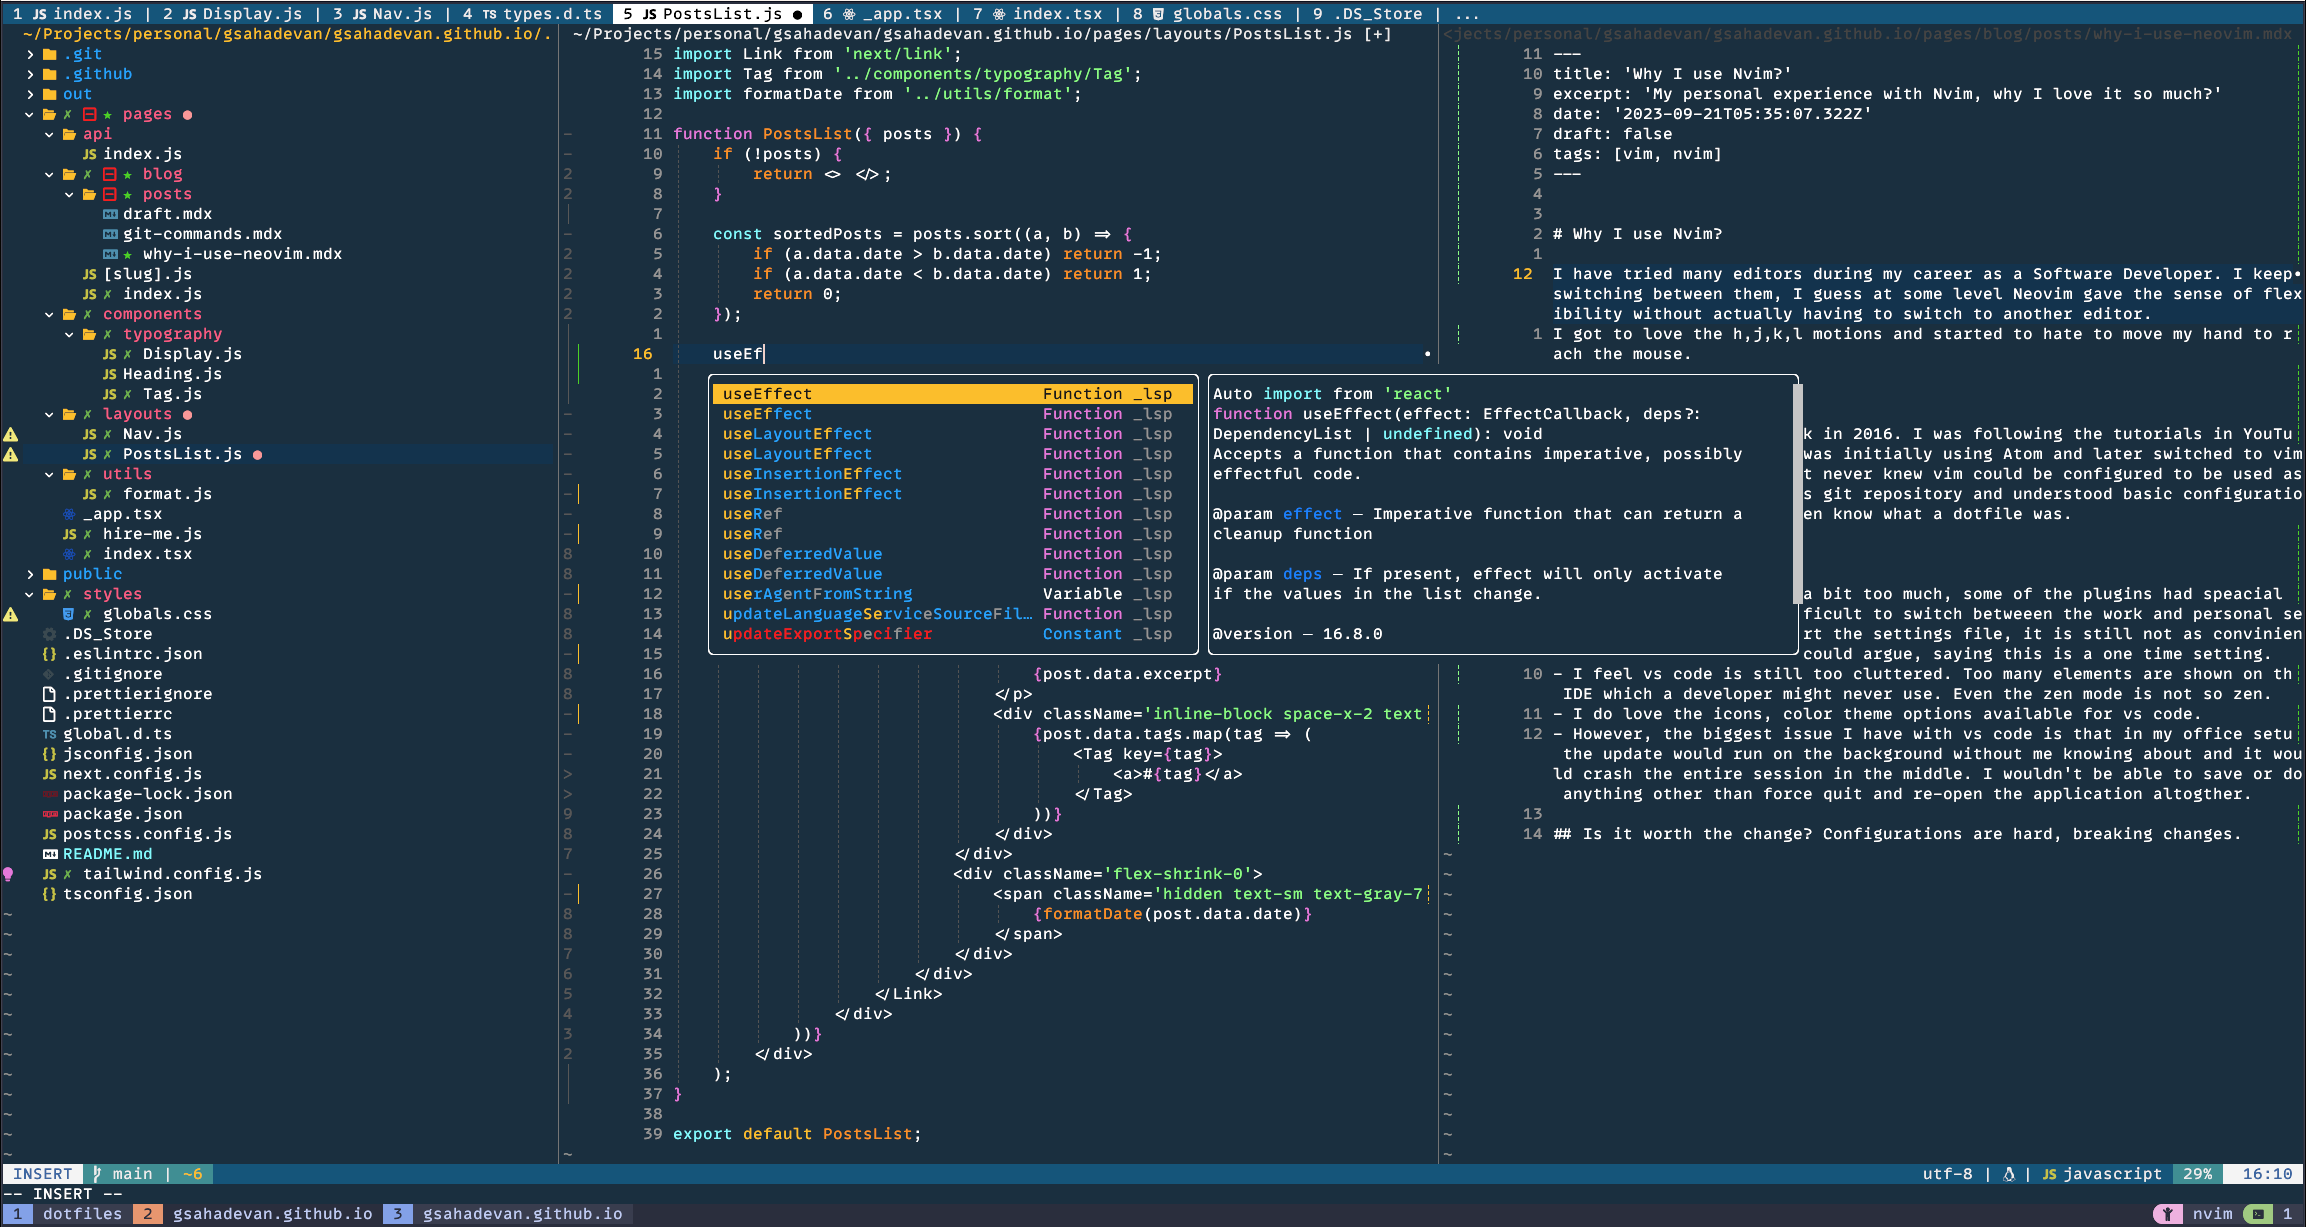Expand the out folder chevron
2306x1227 pixels.
coord(30,94)
